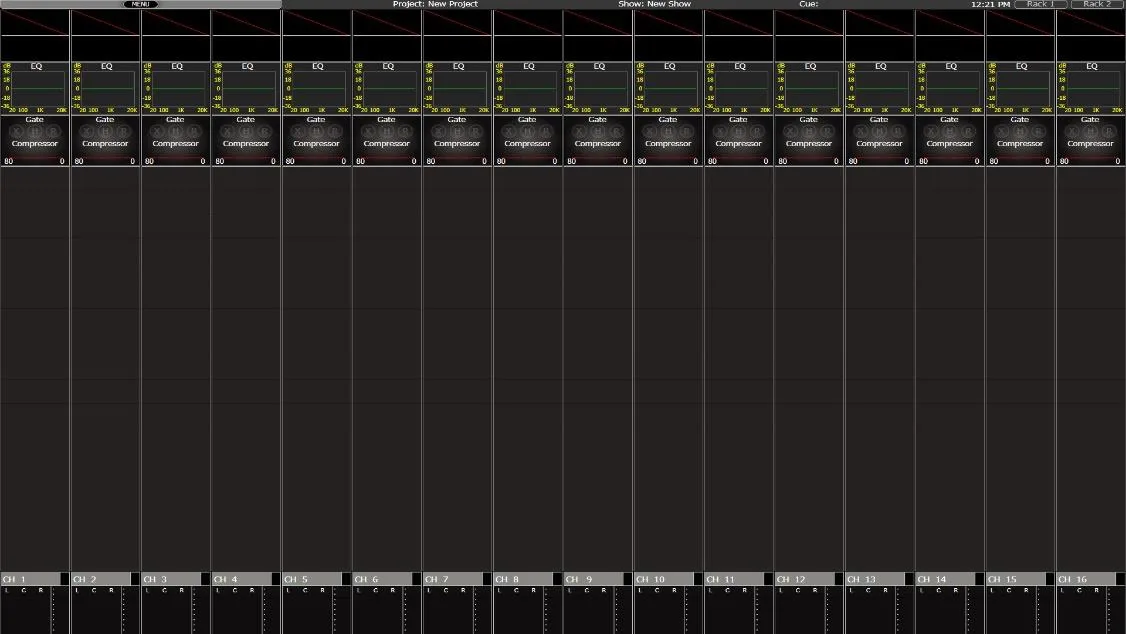
Task: Click the Gate R indicator on CH 1
Action: pyautogui.click(x=53, y=132)
